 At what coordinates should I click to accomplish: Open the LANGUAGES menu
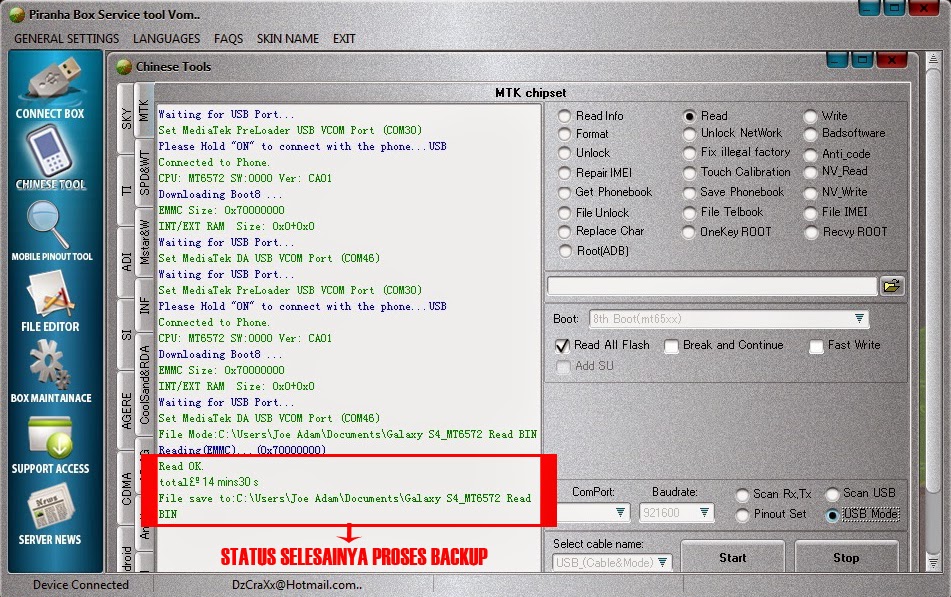[x=167, y=38]
